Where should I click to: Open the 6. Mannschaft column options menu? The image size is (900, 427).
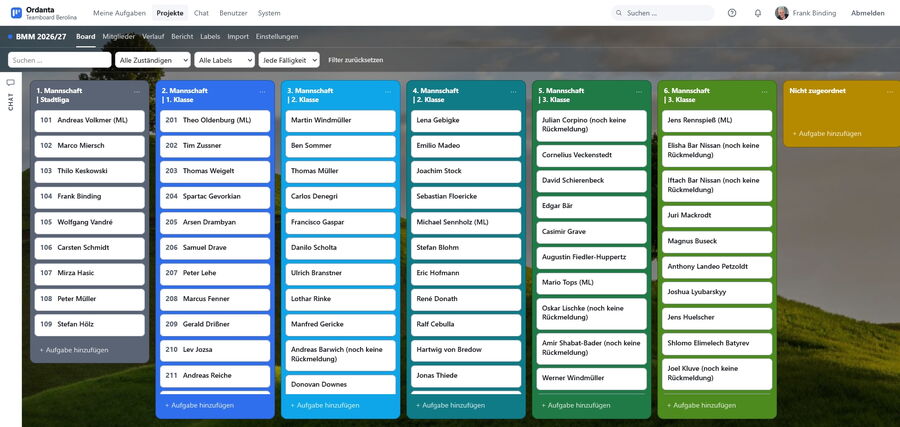point(765,91)
